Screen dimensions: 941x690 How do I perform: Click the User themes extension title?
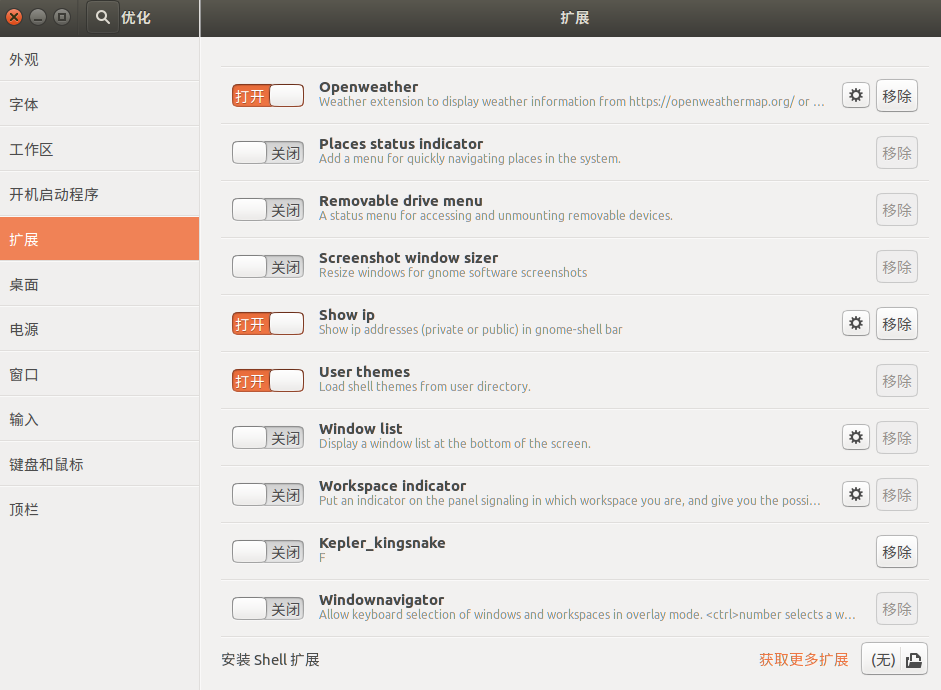point(364,372)
